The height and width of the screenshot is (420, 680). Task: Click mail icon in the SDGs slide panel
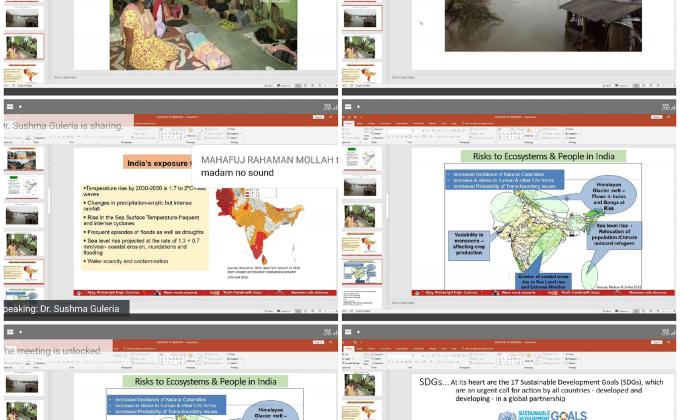[x=348, y=332]
